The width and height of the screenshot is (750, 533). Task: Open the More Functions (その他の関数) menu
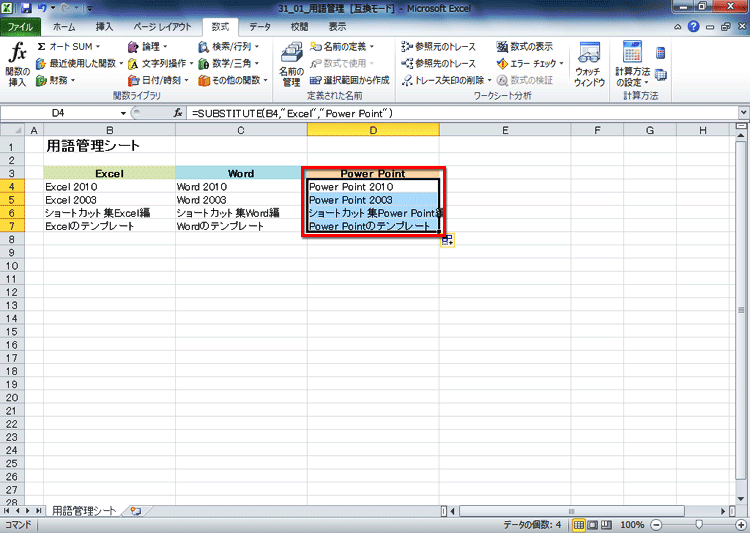(233, 80)
